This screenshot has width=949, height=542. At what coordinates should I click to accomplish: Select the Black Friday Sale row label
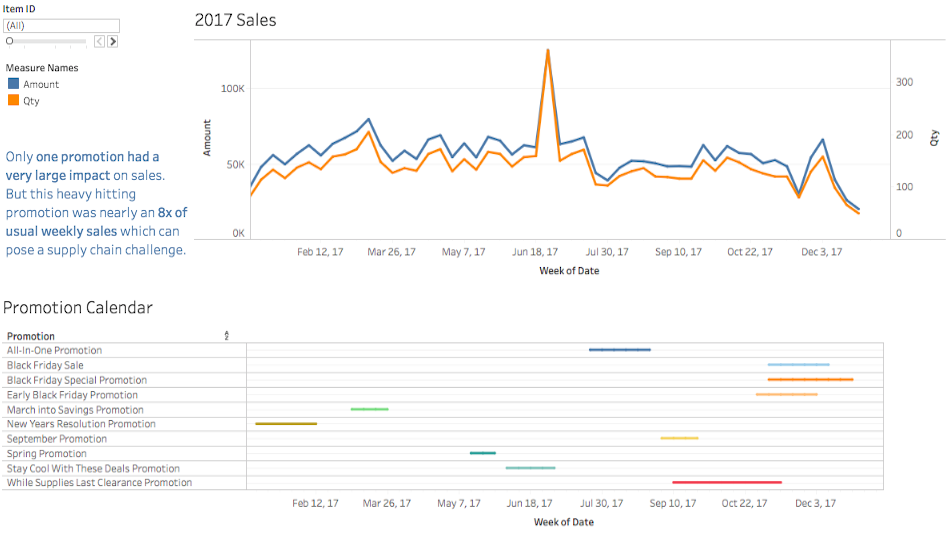45,365
